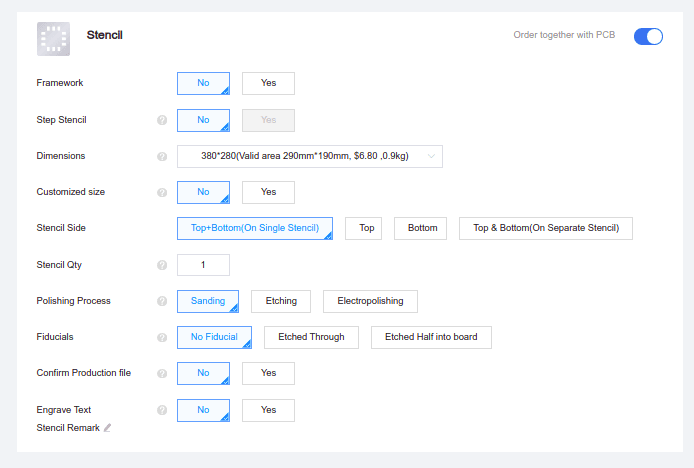Image resolution: width=694 pixels, height=468 pixels.
Task: Click help icon beside Dimensions
Action: pyautogui.click(x=162, y=156)
